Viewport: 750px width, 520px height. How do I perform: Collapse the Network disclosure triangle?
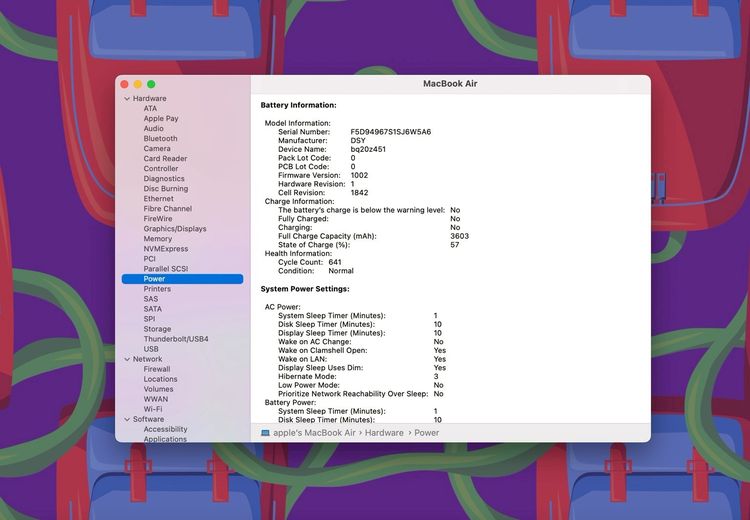127,359
